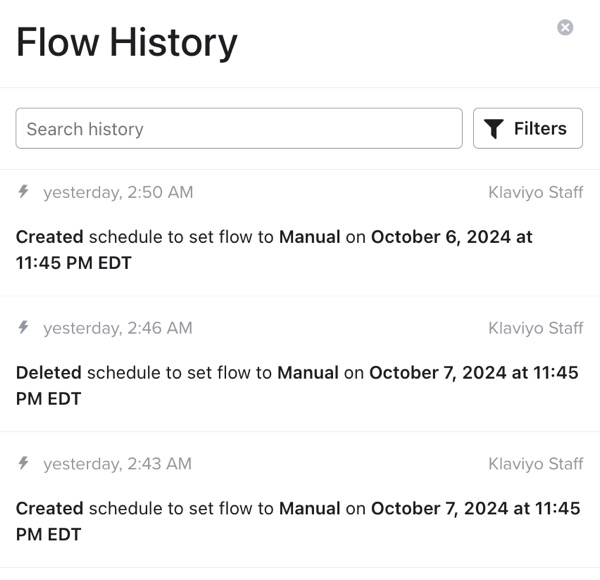Viewport: 600px width, 580px height.
Task: Close the Flow History panel
Action: [565, 28]
